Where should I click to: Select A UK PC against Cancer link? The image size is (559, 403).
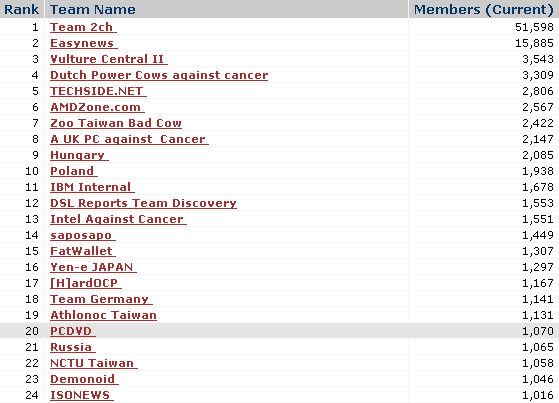pyautogui.click(x=129, y=139)
